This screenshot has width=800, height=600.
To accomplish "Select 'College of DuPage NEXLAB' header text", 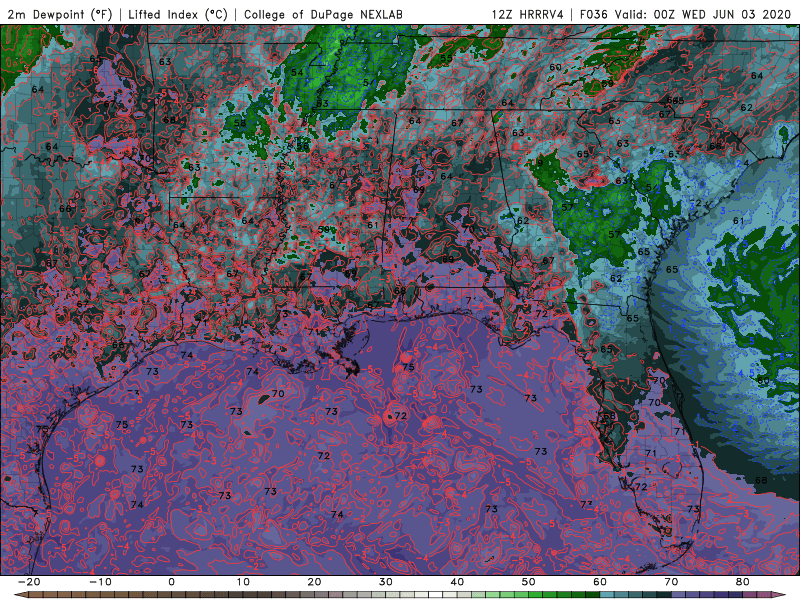I will coord(323,14).
